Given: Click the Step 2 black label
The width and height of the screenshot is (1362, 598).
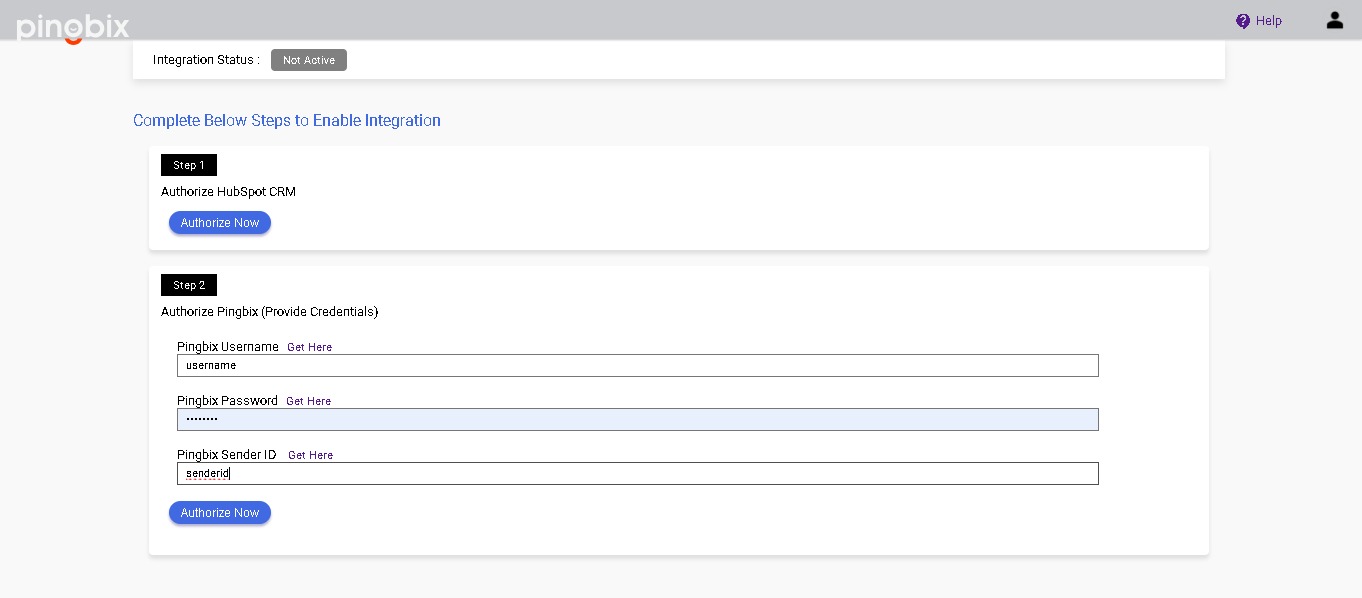Looking at the screenshot, I should (x=189, y=285).
